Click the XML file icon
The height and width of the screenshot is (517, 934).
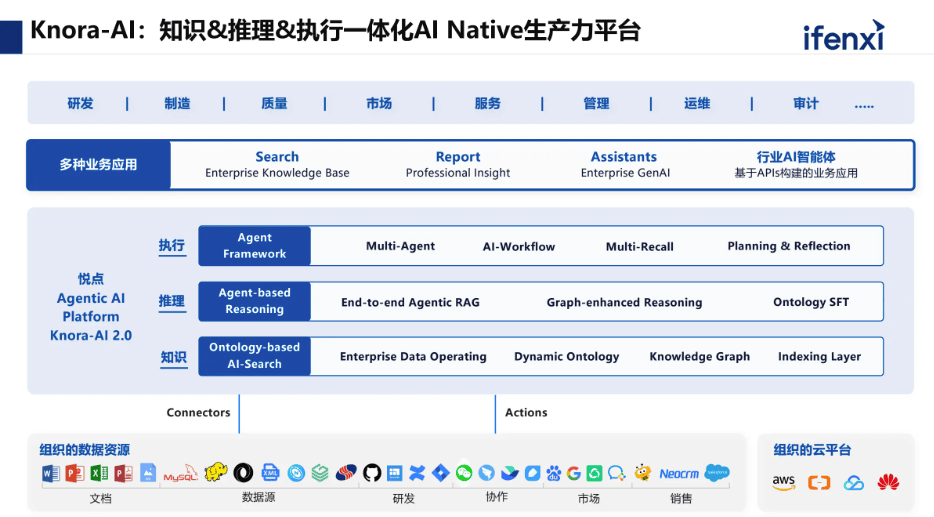pyautogui.click(x=270, y=473)
